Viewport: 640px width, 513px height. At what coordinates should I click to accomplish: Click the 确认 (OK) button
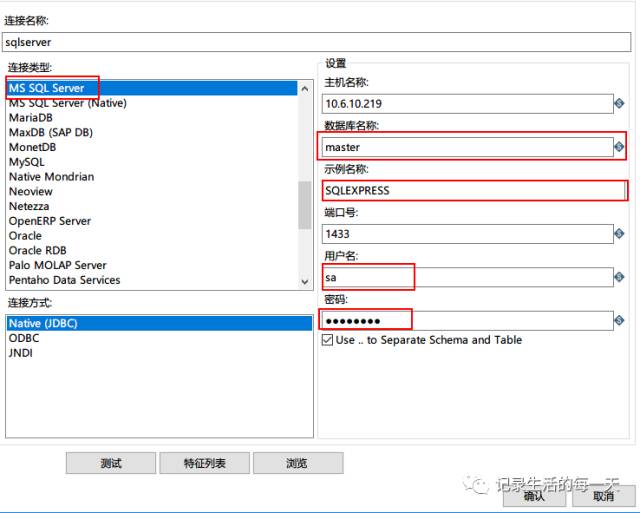534,496
